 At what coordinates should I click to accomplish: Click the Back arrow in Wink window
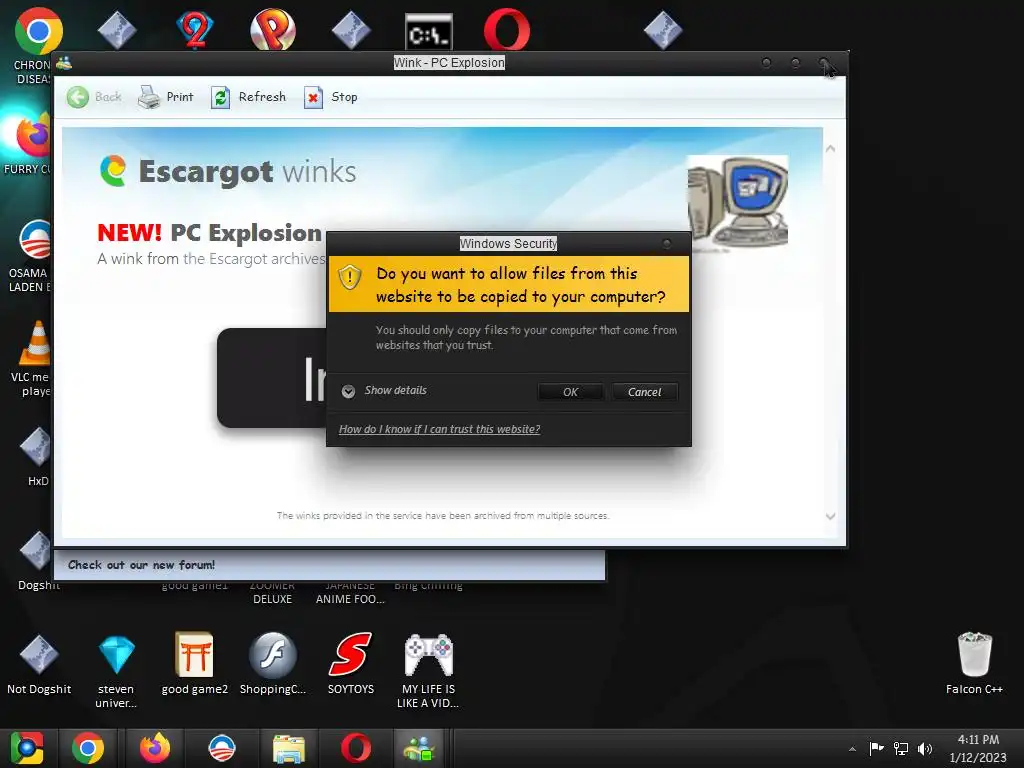pyautogui.click(x=78, y=97)
